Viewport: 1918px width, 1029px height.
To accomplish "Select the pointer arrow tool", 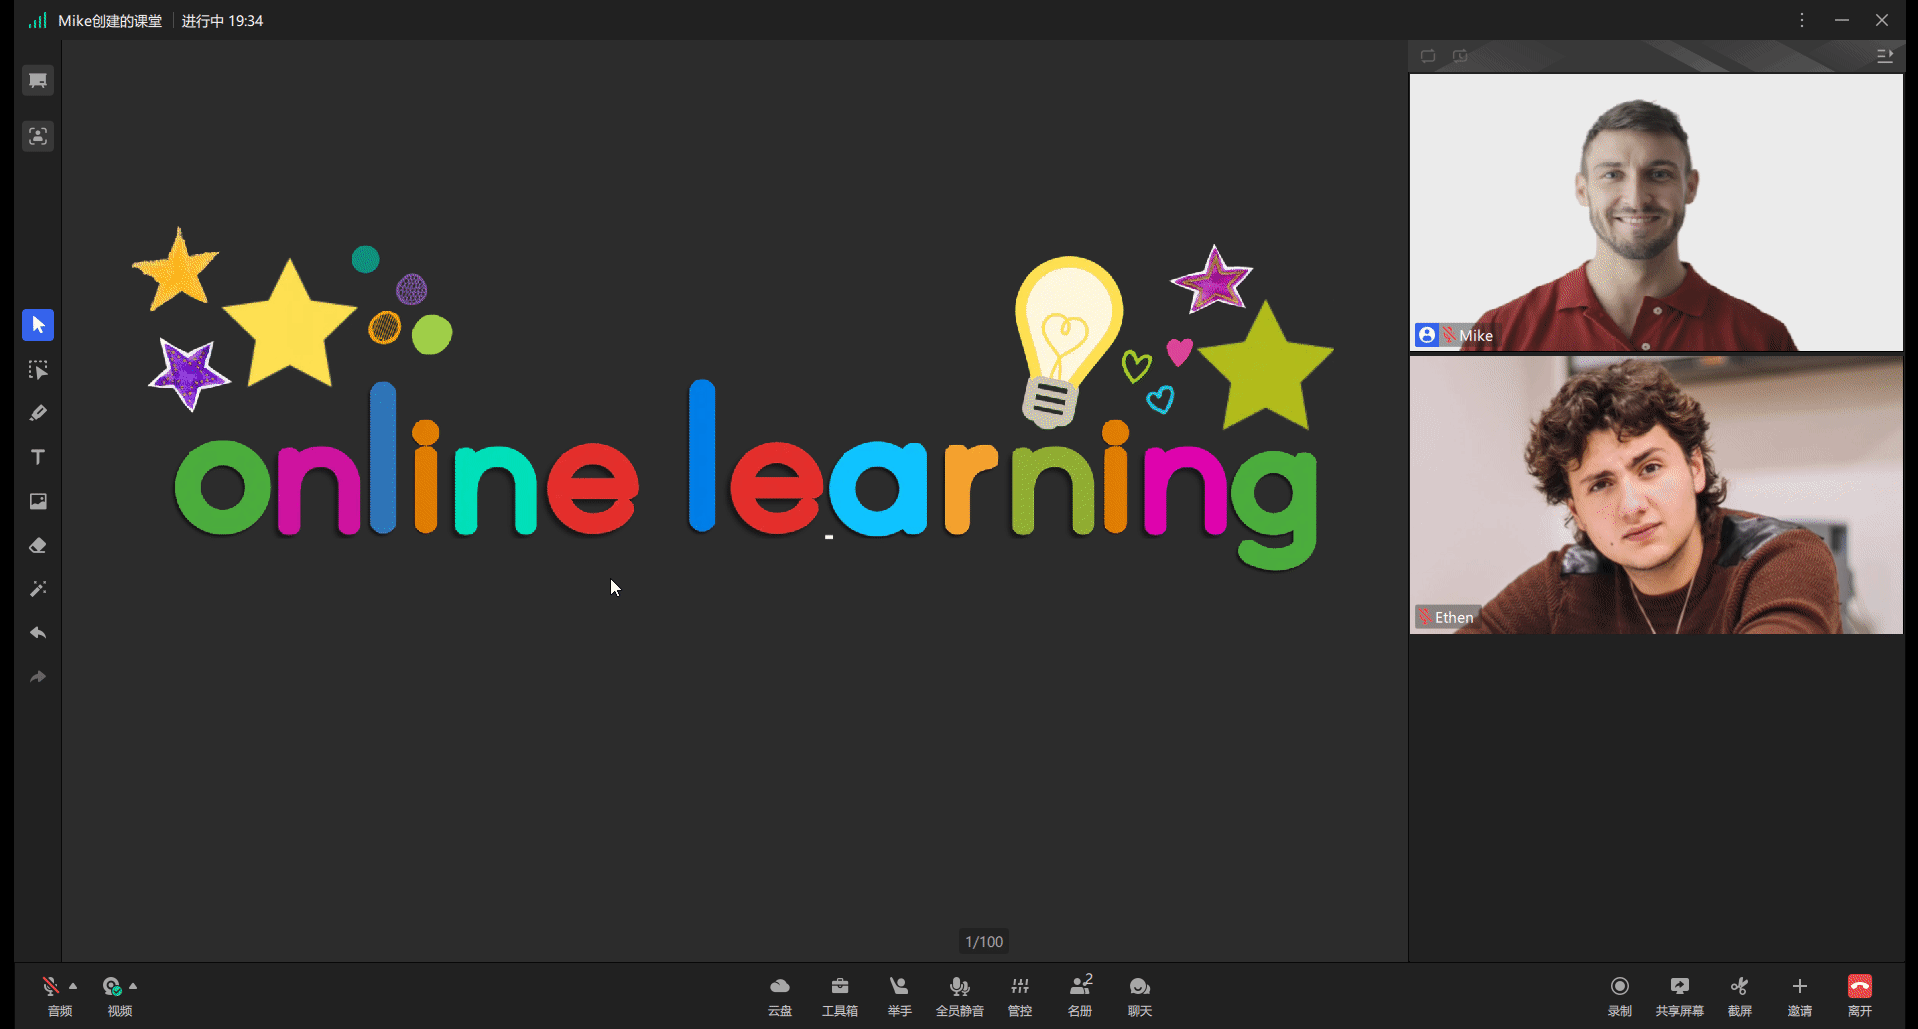I will click(38, 325).
